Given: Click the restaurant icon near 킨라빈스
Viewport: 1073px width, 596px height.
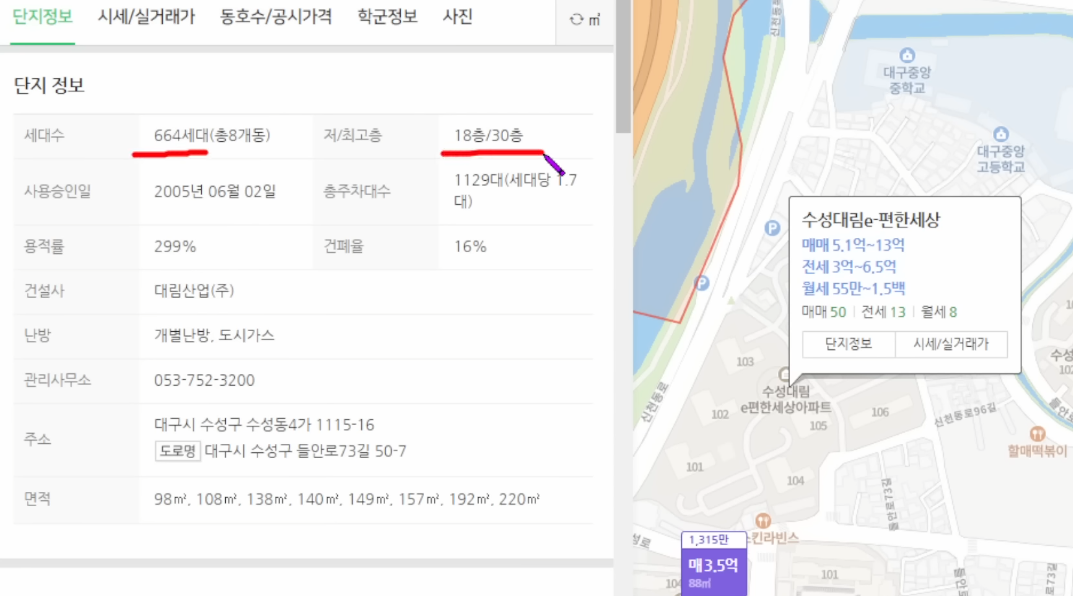Looking at the screenshot, I should 763,521.
